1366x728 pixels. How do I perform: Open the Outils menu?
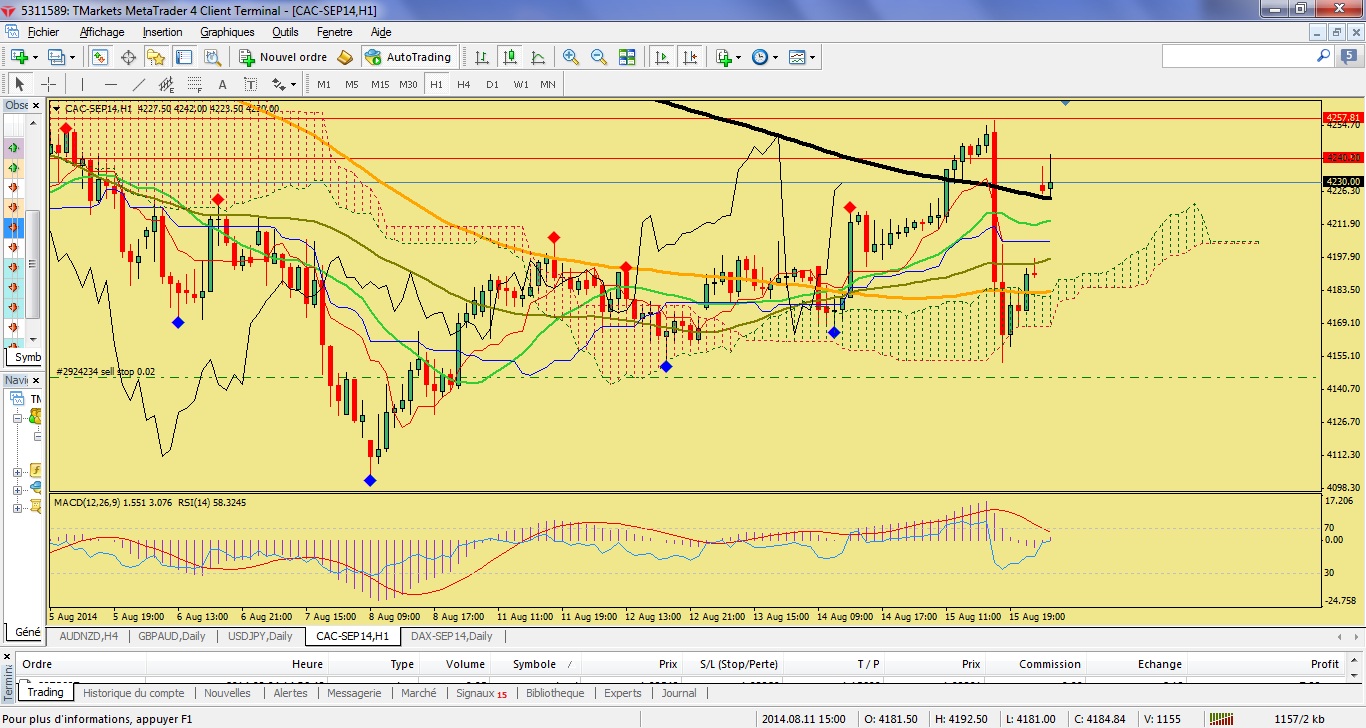point(285,32)
